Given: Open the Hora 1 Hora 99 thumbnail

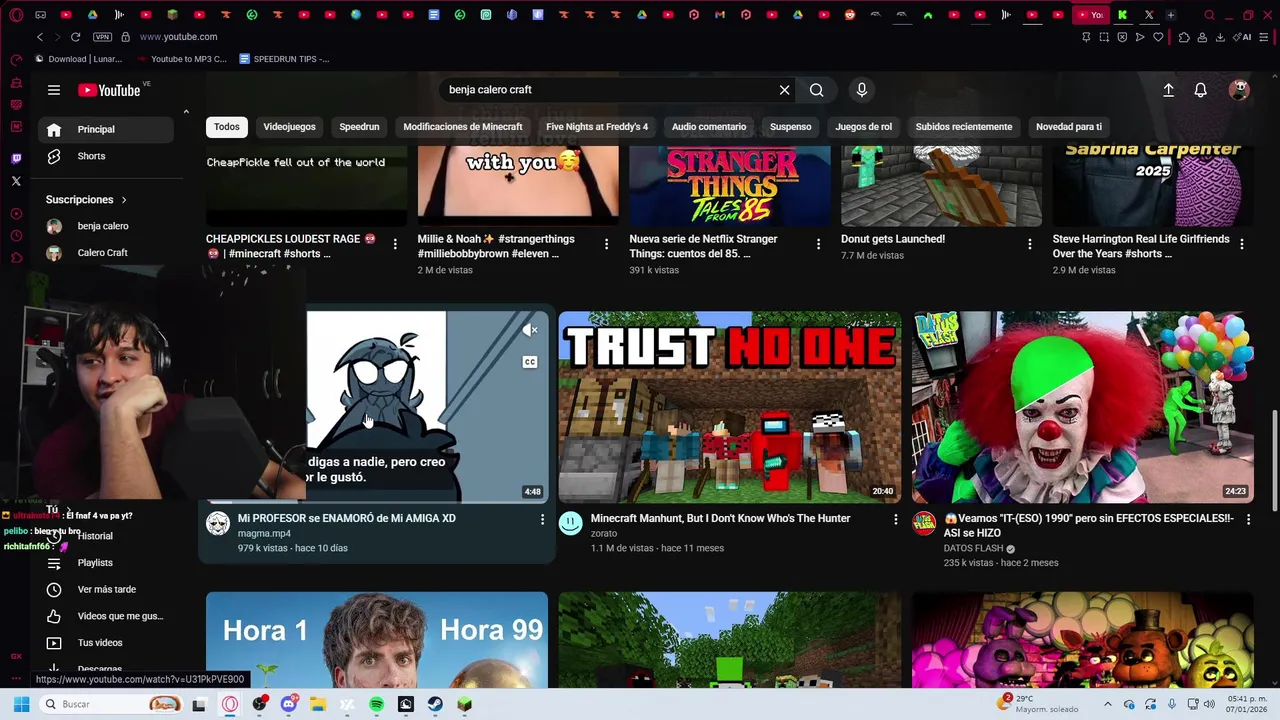Looking at the screenshot, I should tap(377, 640).
